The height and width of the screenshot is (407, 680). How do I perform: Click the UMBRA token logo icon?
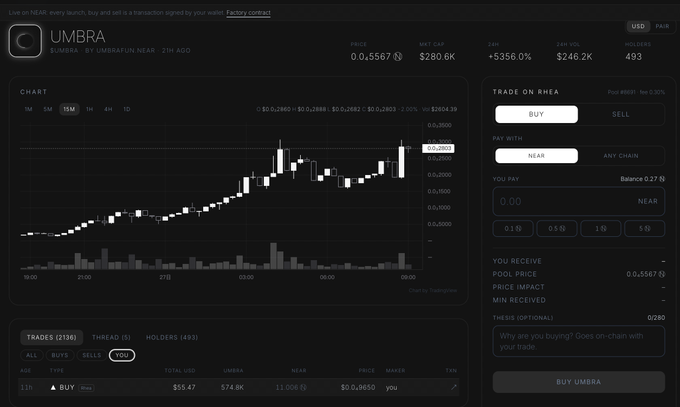[25, 41]
